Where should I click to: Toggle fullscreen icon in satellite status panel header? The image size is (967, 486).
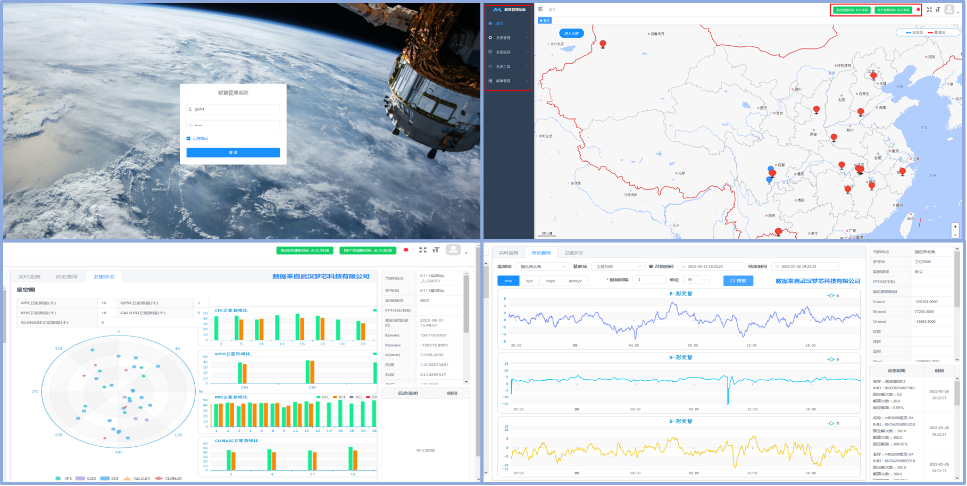click(422, 250)
